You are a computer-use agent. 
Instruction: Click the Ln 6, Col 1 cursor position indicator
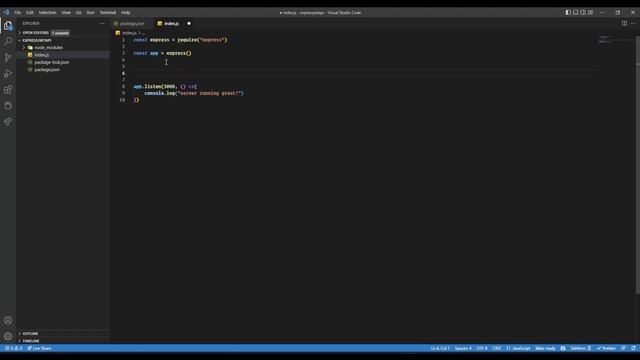pos(440,348)
